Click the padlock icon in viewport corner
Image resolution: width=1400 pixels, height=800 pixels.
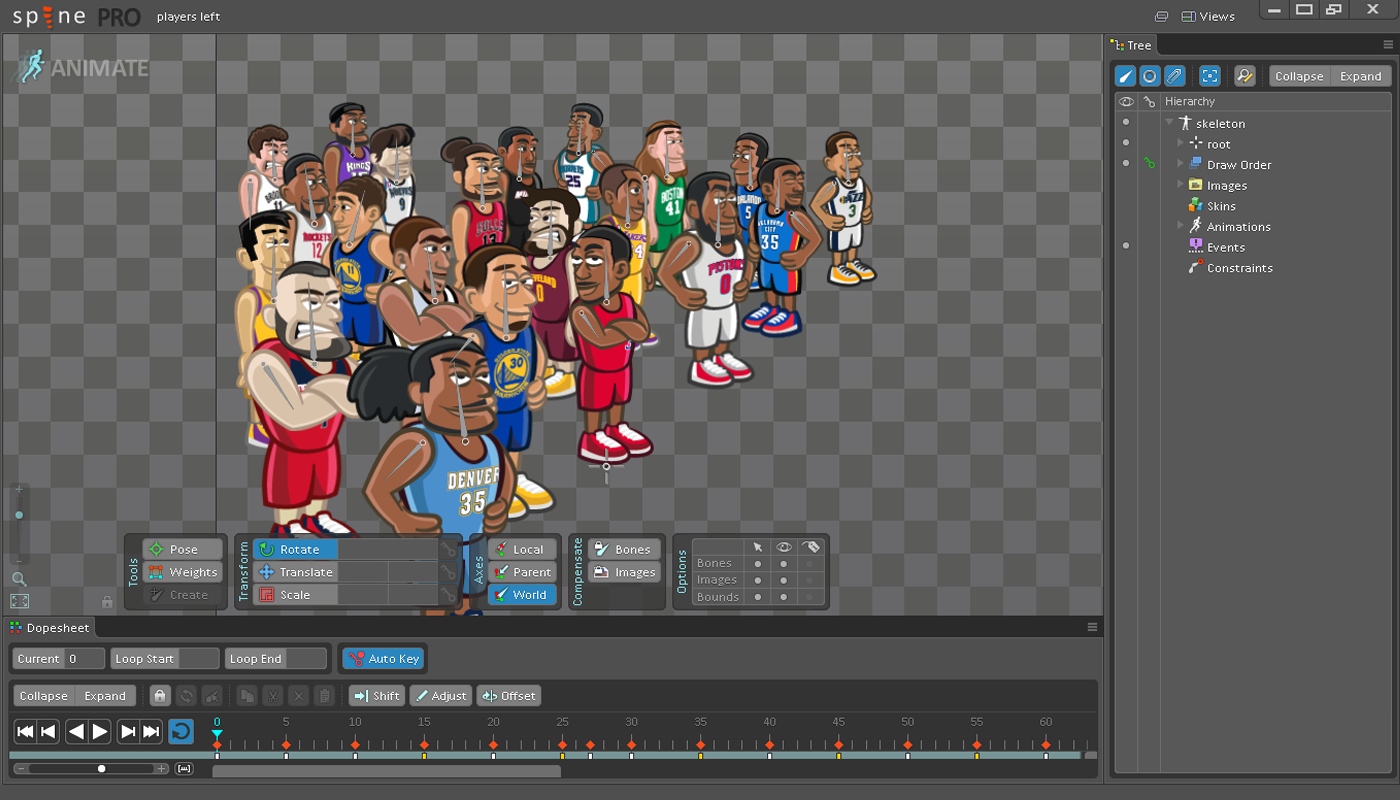[107, 602]
